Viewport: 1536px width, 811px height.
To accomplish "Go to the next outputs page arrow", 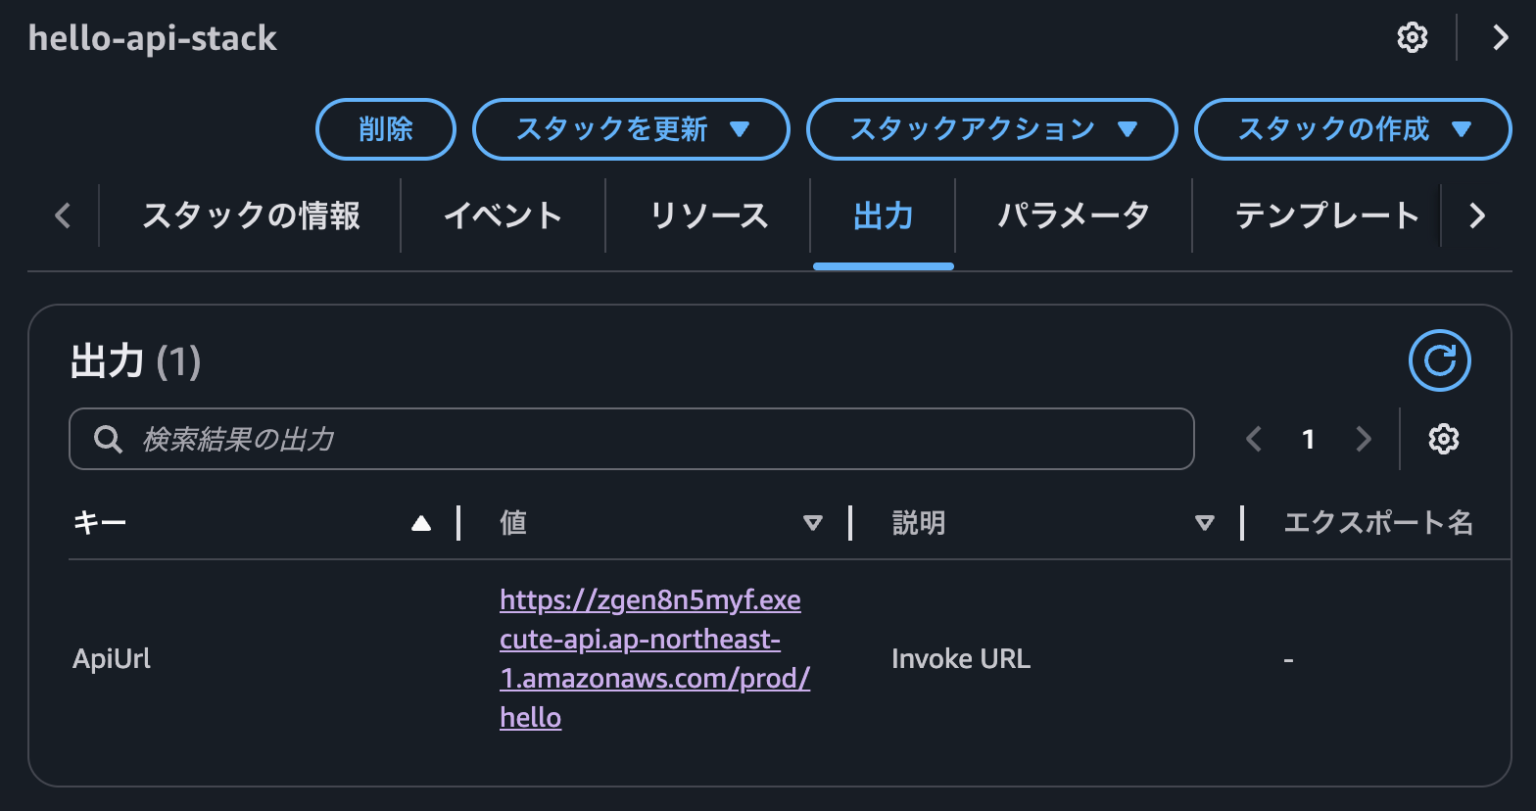I will [1364, 438].
